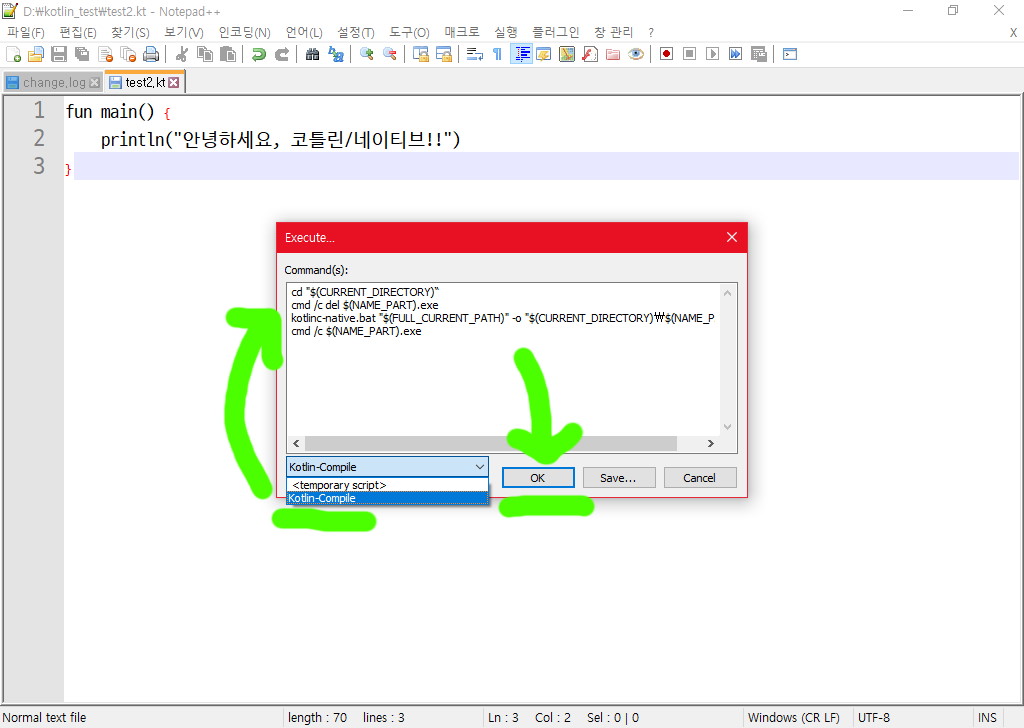Image resolution: width=1024 pixels, height=728 pixels.
Task: Toggle word wrap toolbar icon
Action: coord(475,54)
